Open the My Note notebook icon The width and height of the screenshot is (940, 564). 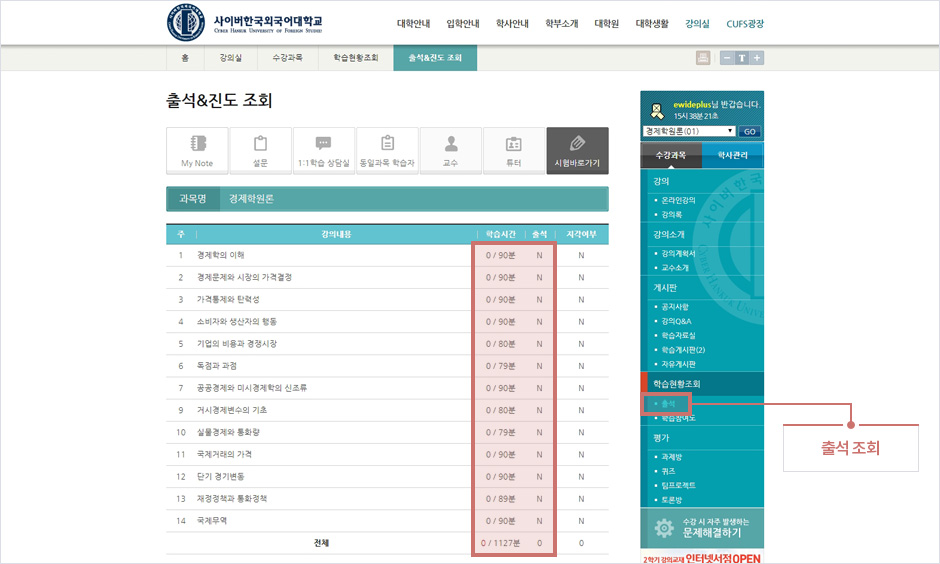coord(197,150)
